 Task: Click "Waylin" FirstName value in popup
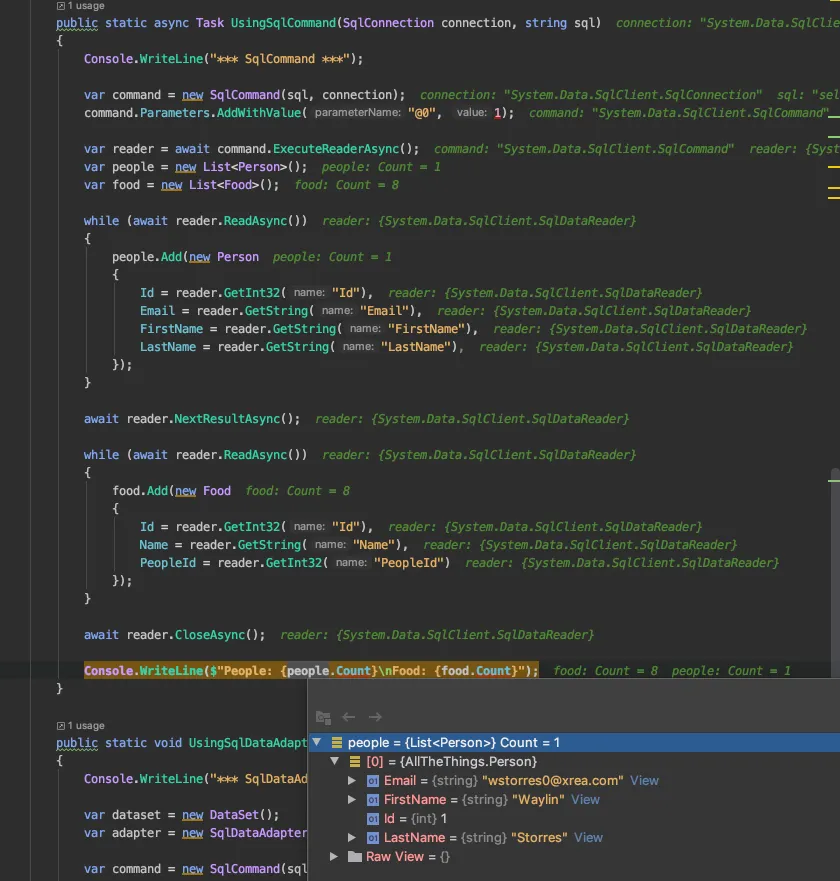point(538,800)
